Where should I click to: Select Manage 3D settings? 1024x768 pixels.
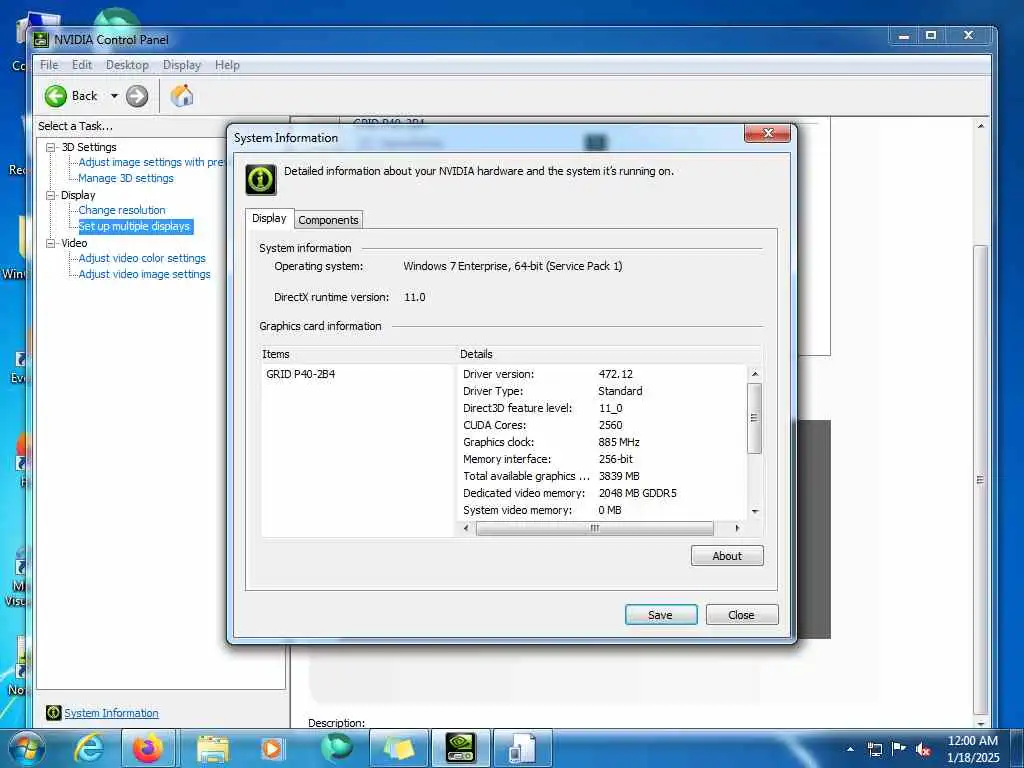(x=126, y=178)
